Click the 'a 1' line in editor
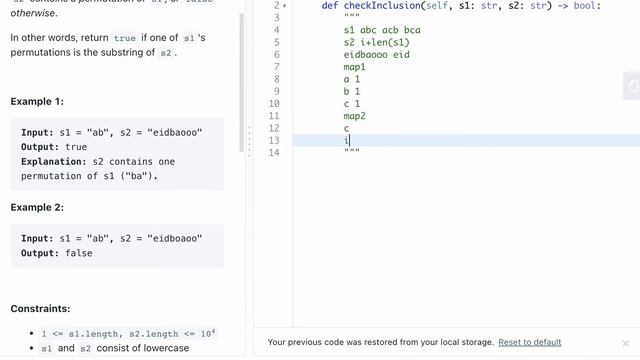 pyautogui.click(x=351, y=79)
